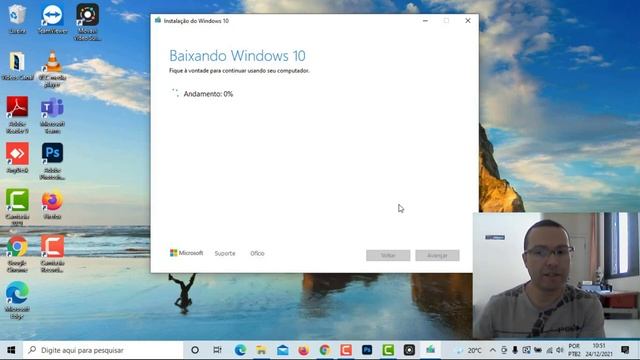Image resolution: width=640 pixels, height=360 pixels.
Task: Switch to Photoshop on the taskbar
Action: (367, 350)
